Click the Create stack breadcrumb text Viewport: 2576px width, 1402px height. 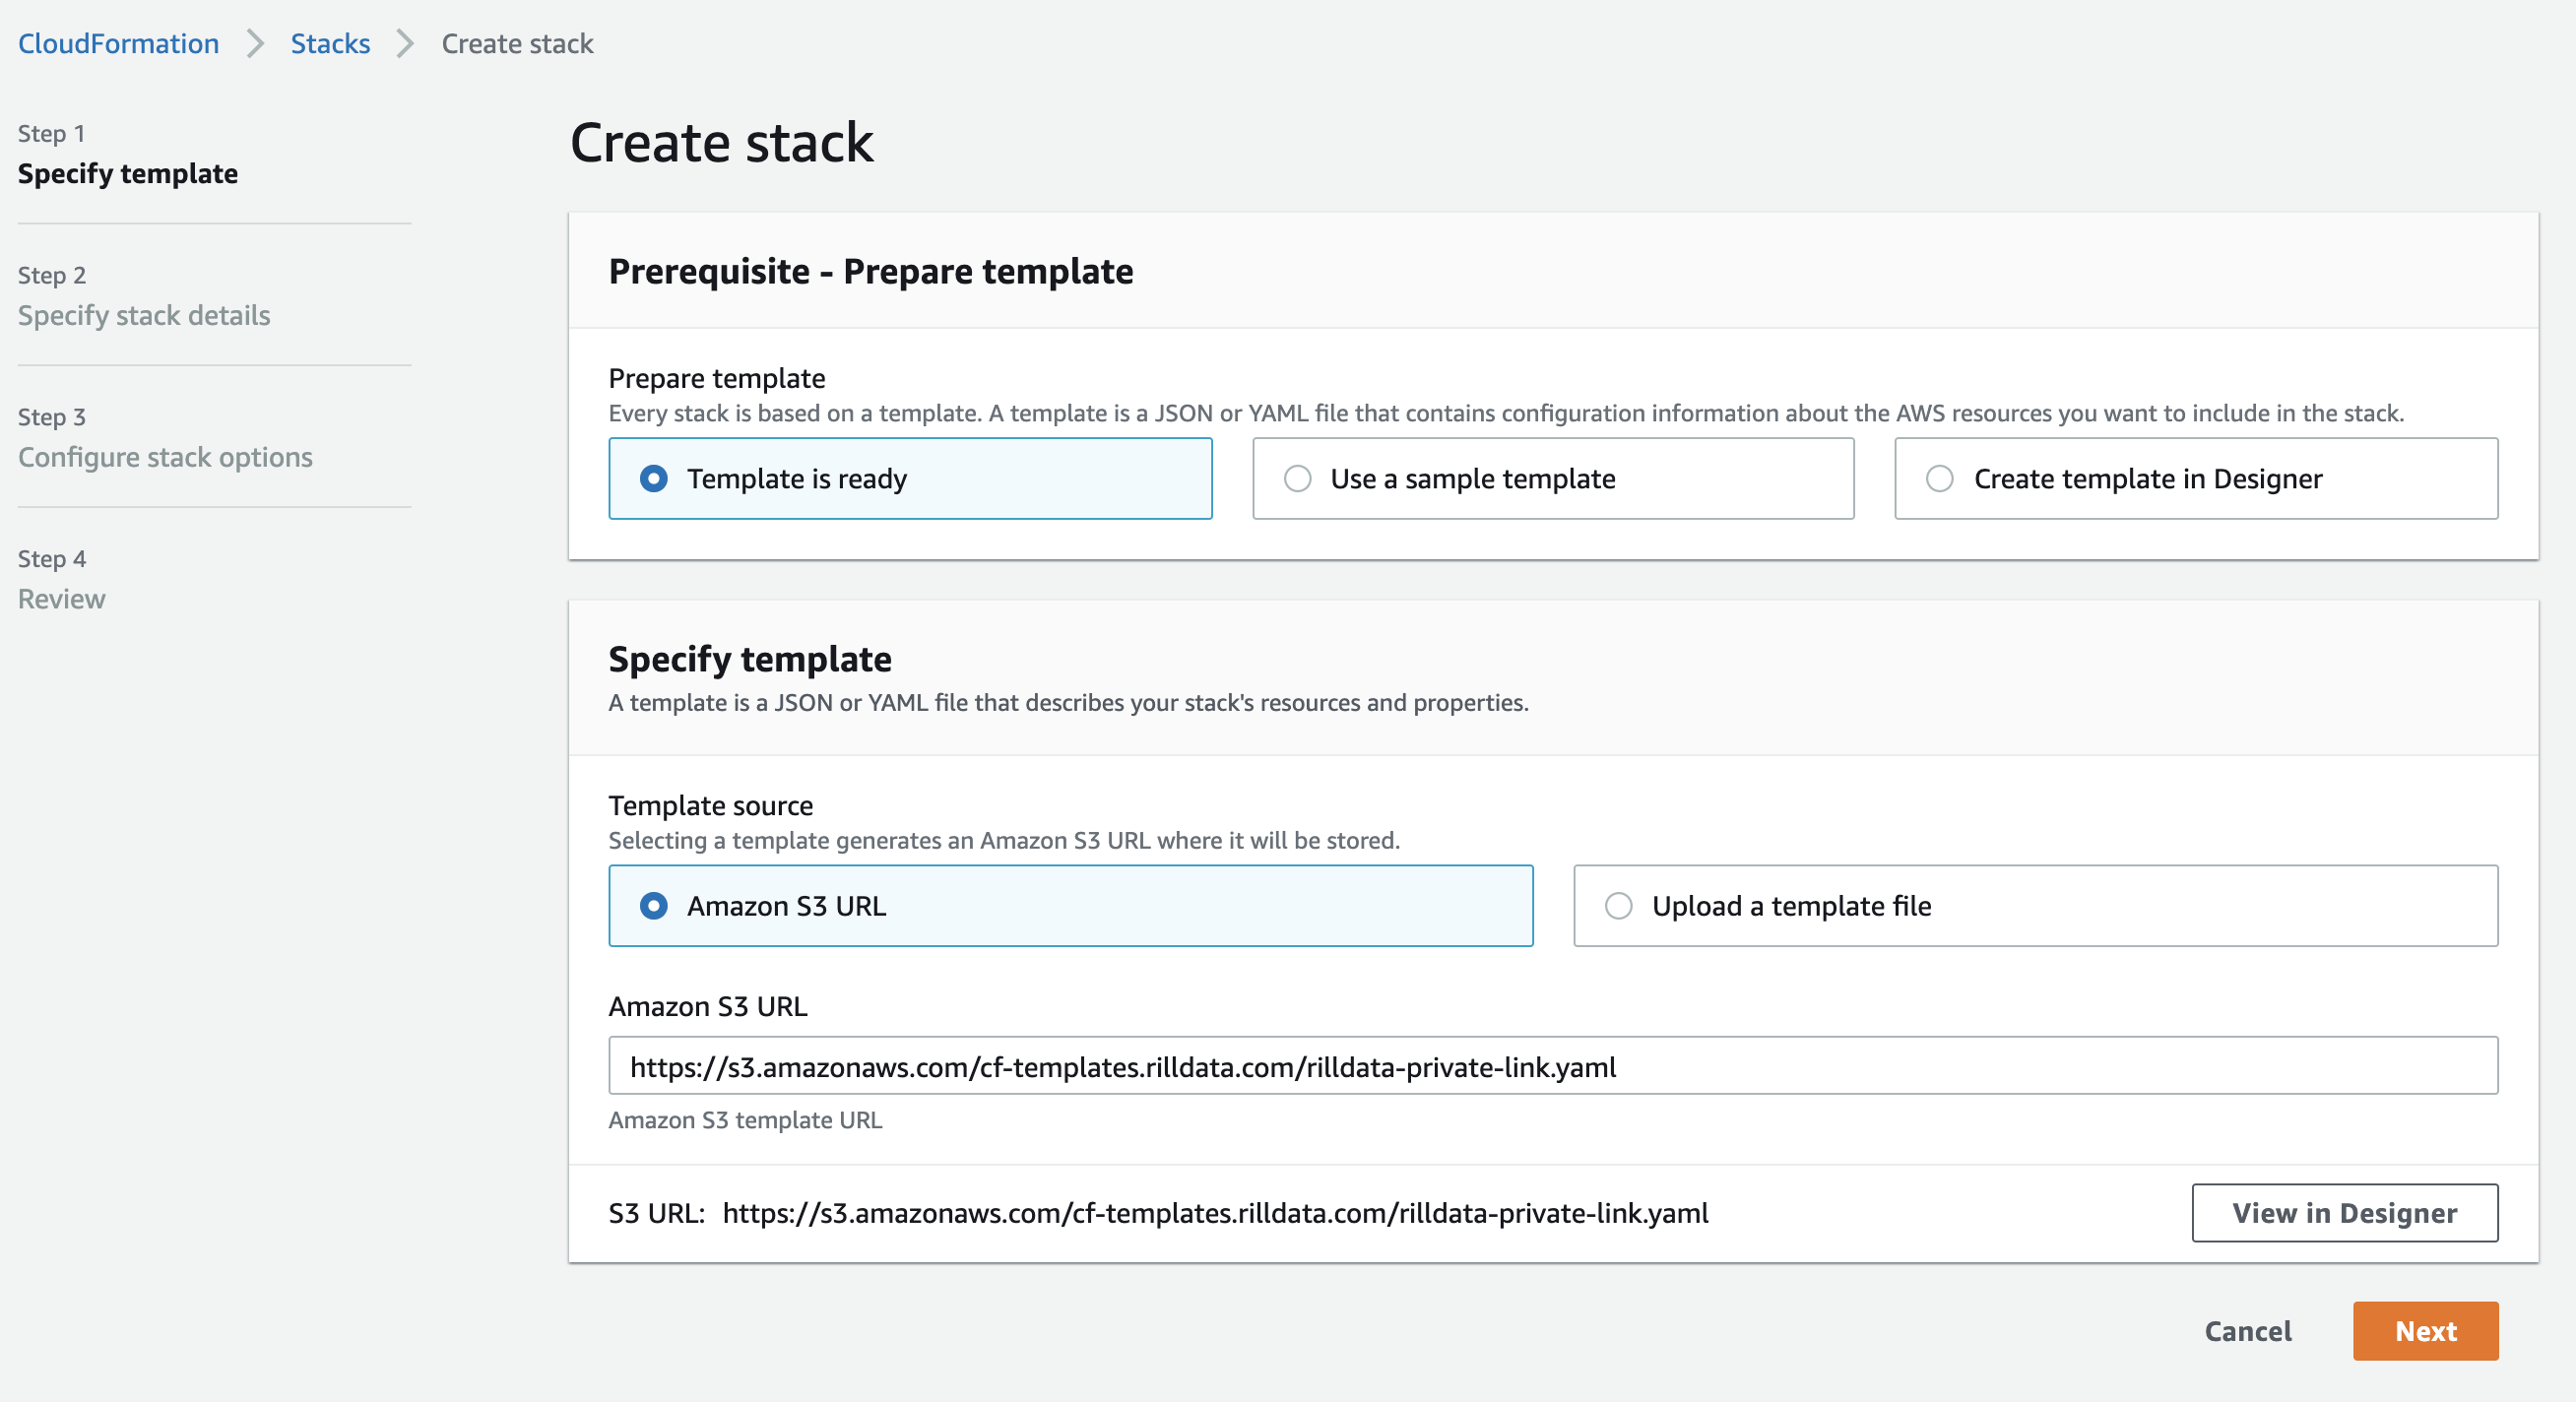coord(517,44)
